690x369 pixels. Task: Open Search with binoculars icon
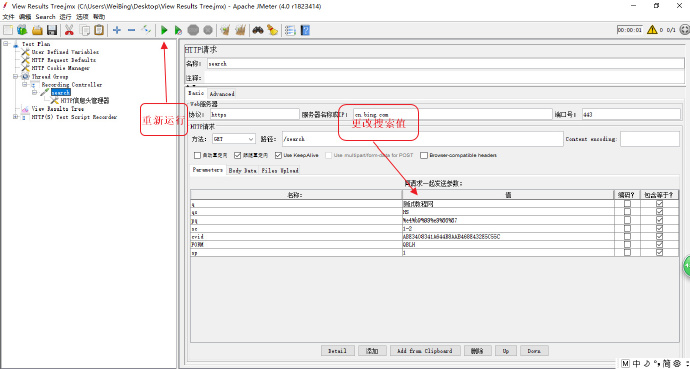[x=258, y=30]
